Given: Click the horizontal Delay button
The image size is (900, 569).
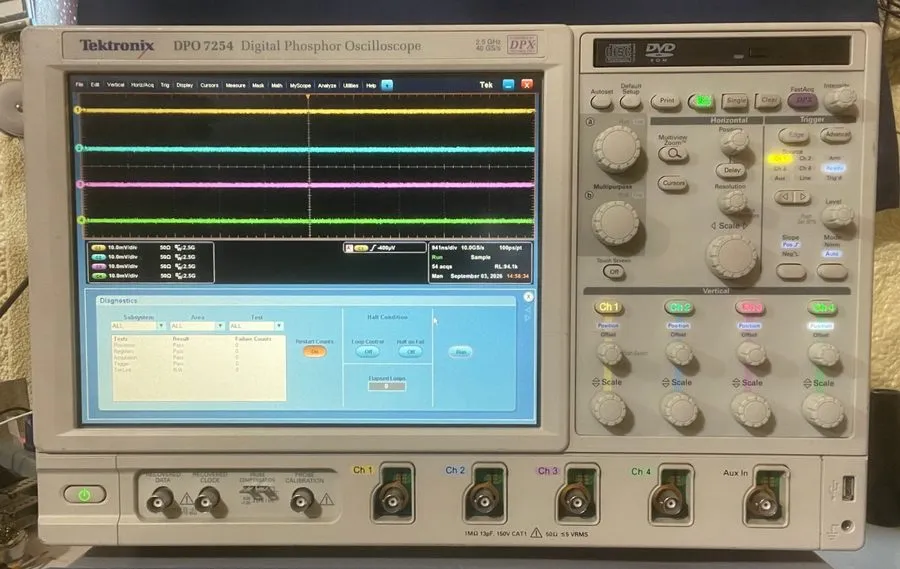Looking at the screenshot, I should pos(731,170).
